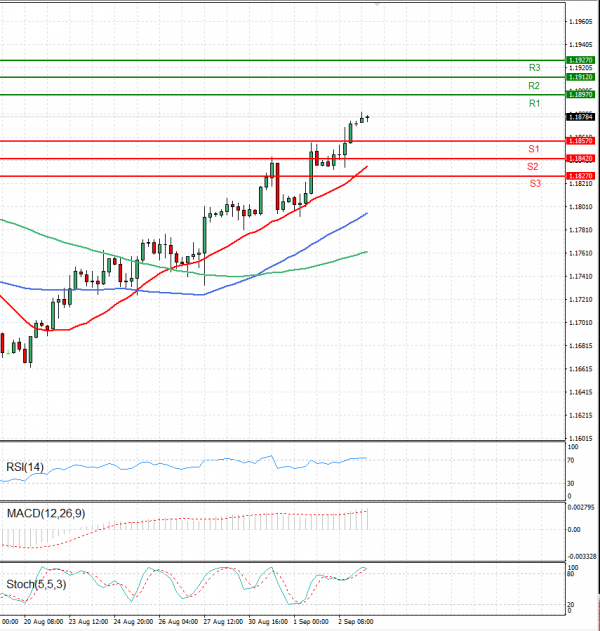
Task: Click the red 1.18570 price tag
Action: [580, 141]
